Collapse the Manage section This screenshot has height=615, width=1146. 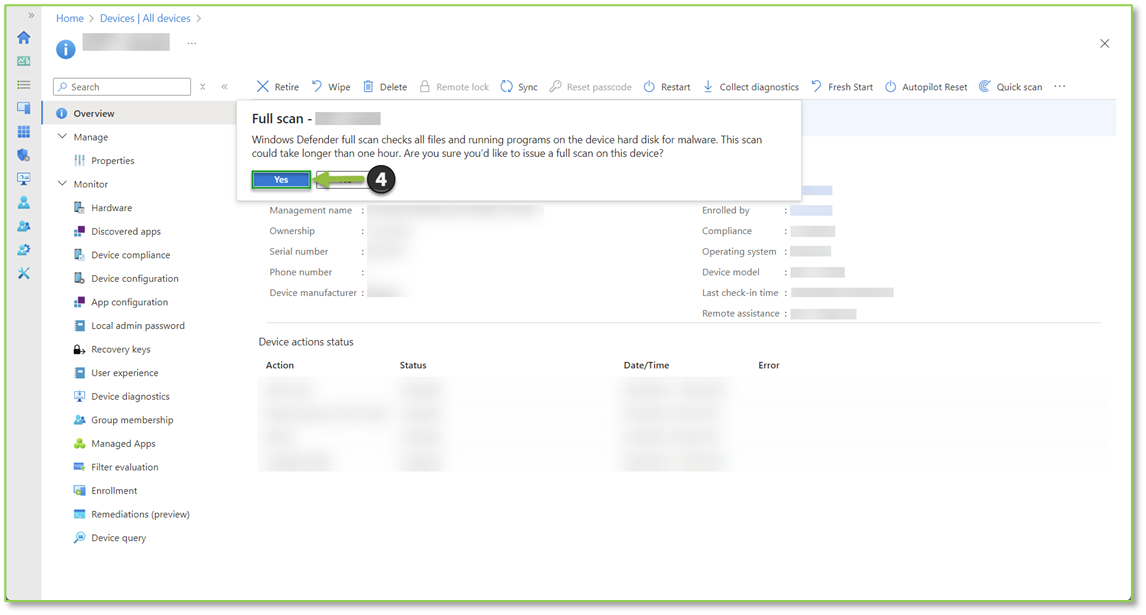(63, 137)
